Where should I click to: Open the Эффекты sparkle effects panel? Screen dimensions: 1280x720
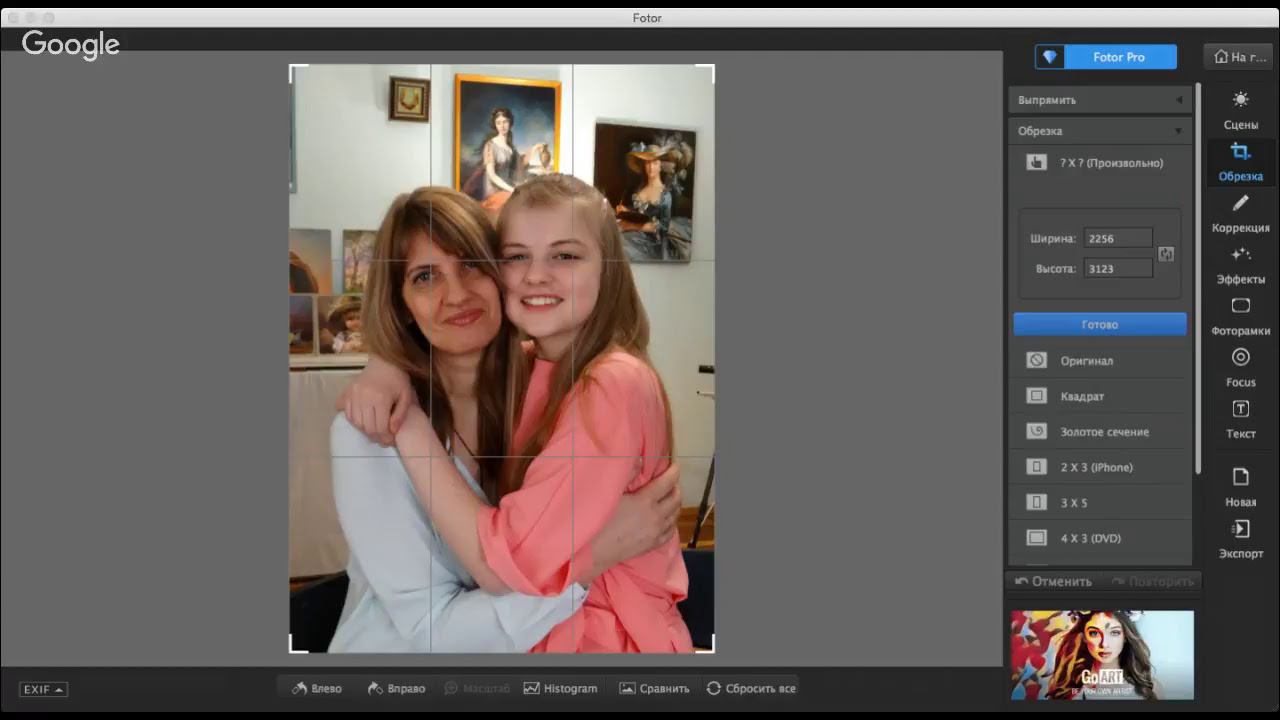[x=1240, y=265]
